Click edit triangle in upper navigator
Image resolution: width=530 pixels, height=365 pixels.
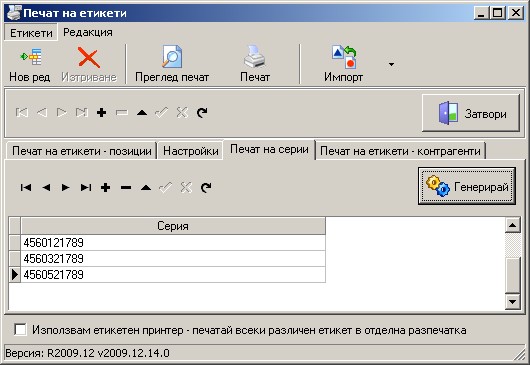(x=142, y=113)
